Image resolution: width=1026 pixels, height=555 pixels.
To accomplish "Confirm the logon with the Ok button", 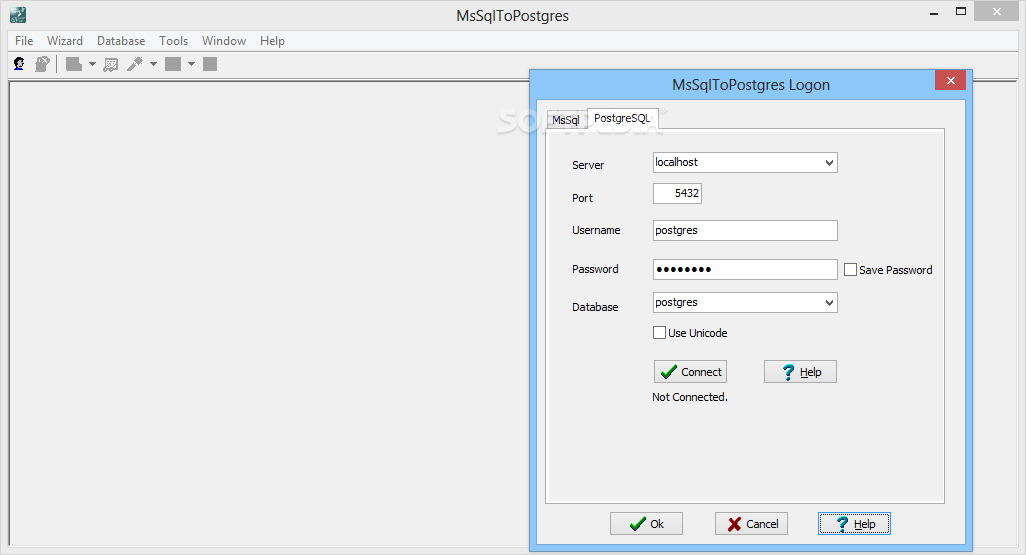I will [646, 524].
